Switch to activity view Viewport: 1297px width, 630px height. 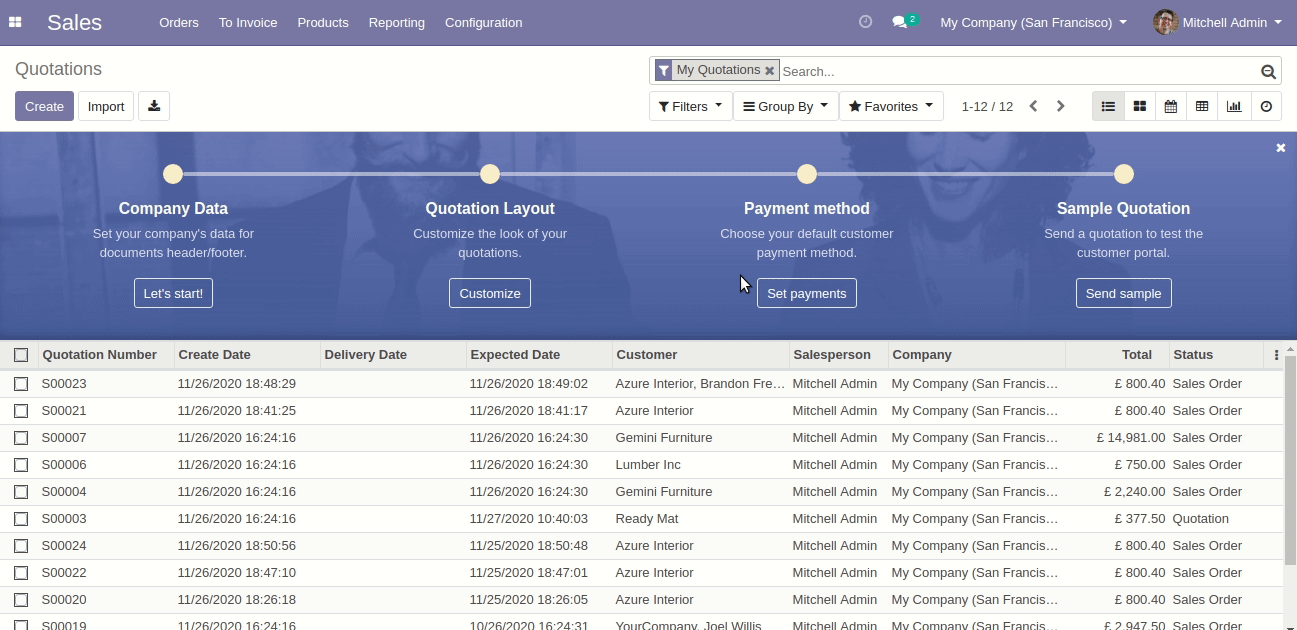(x=1266, y=106)
